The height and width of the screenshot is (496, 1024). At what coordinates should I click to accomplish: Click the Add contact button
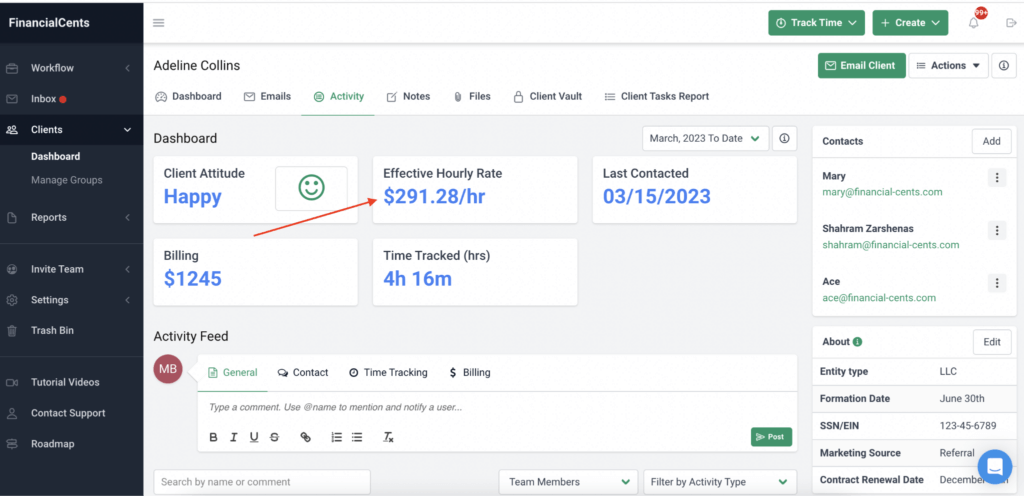pos(991,142)
